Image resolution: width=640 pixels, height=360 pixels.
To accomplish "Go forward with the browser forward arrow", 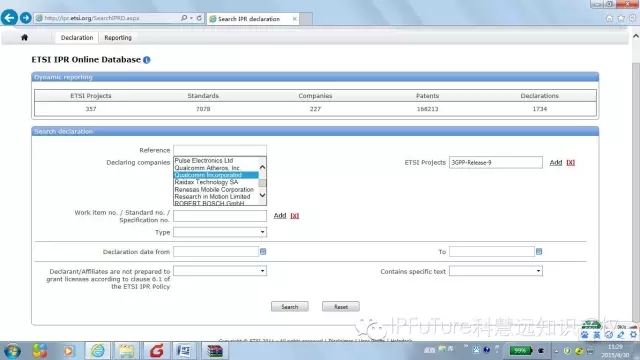I will click(x=25, y=18).
